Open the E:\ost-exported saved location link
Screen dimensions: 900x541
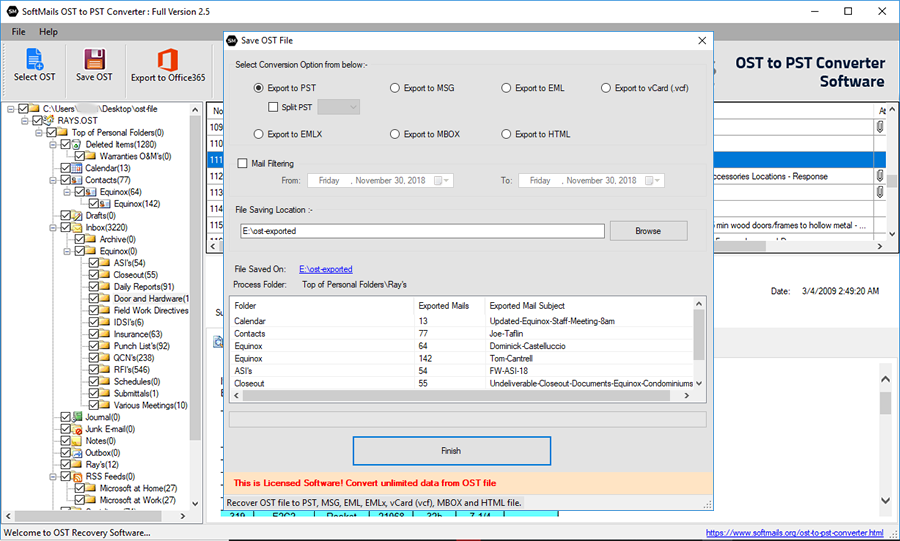click(x=325, y=269)
